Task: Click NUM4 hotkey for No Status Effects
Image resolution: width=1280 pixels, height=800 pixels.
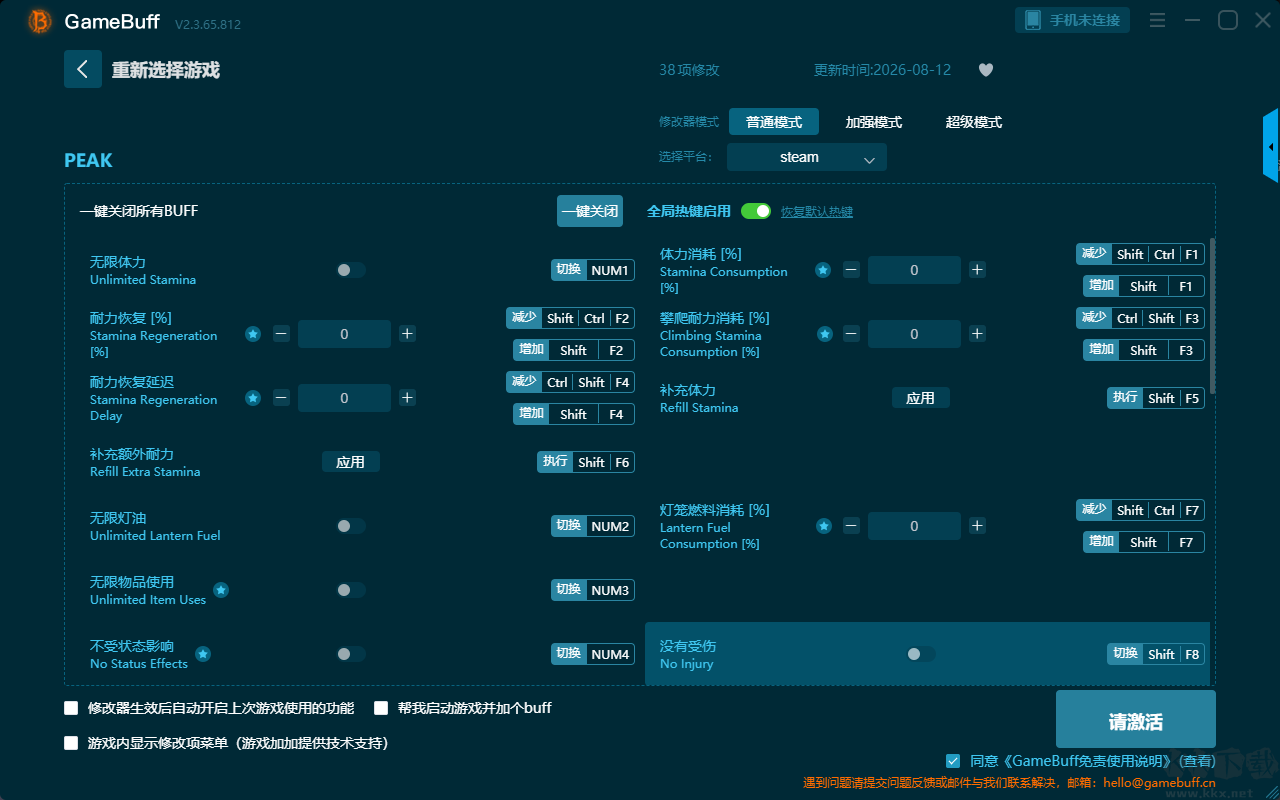Action: 593,654
